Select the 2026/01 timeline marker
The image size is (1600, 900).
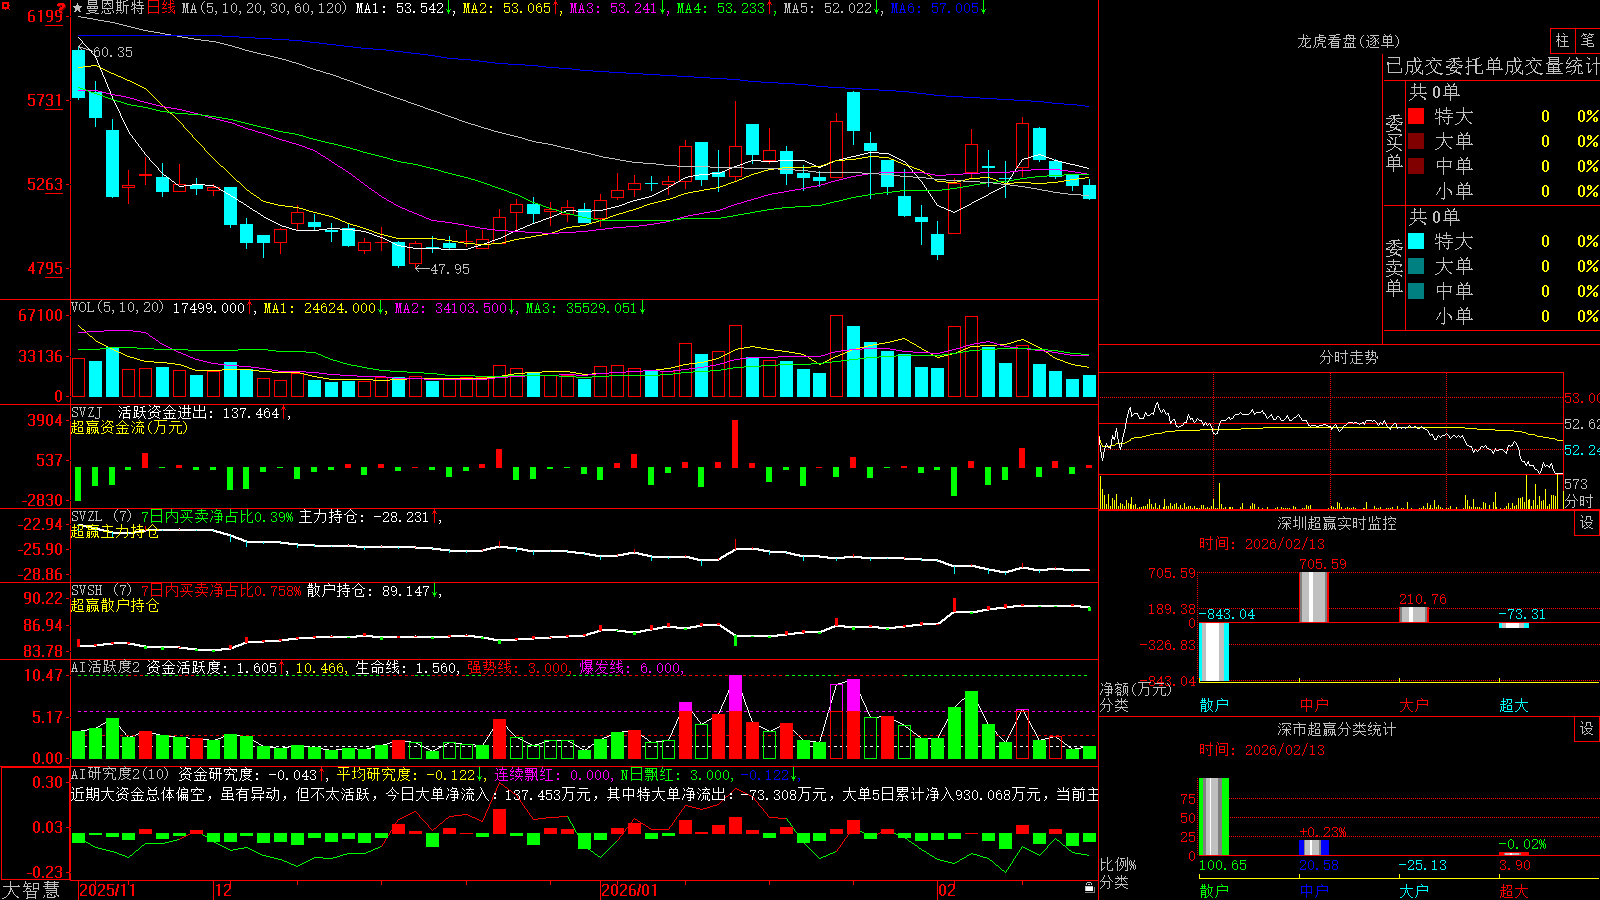[x=630, y=890]
